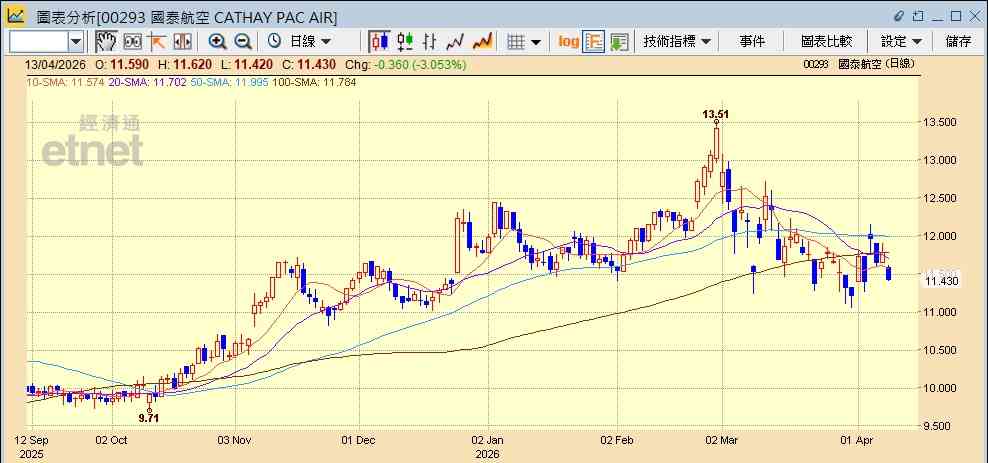Click the 01 Dec date axis label
Viewport: 988px width, 463px height.
tap(359, 440)
